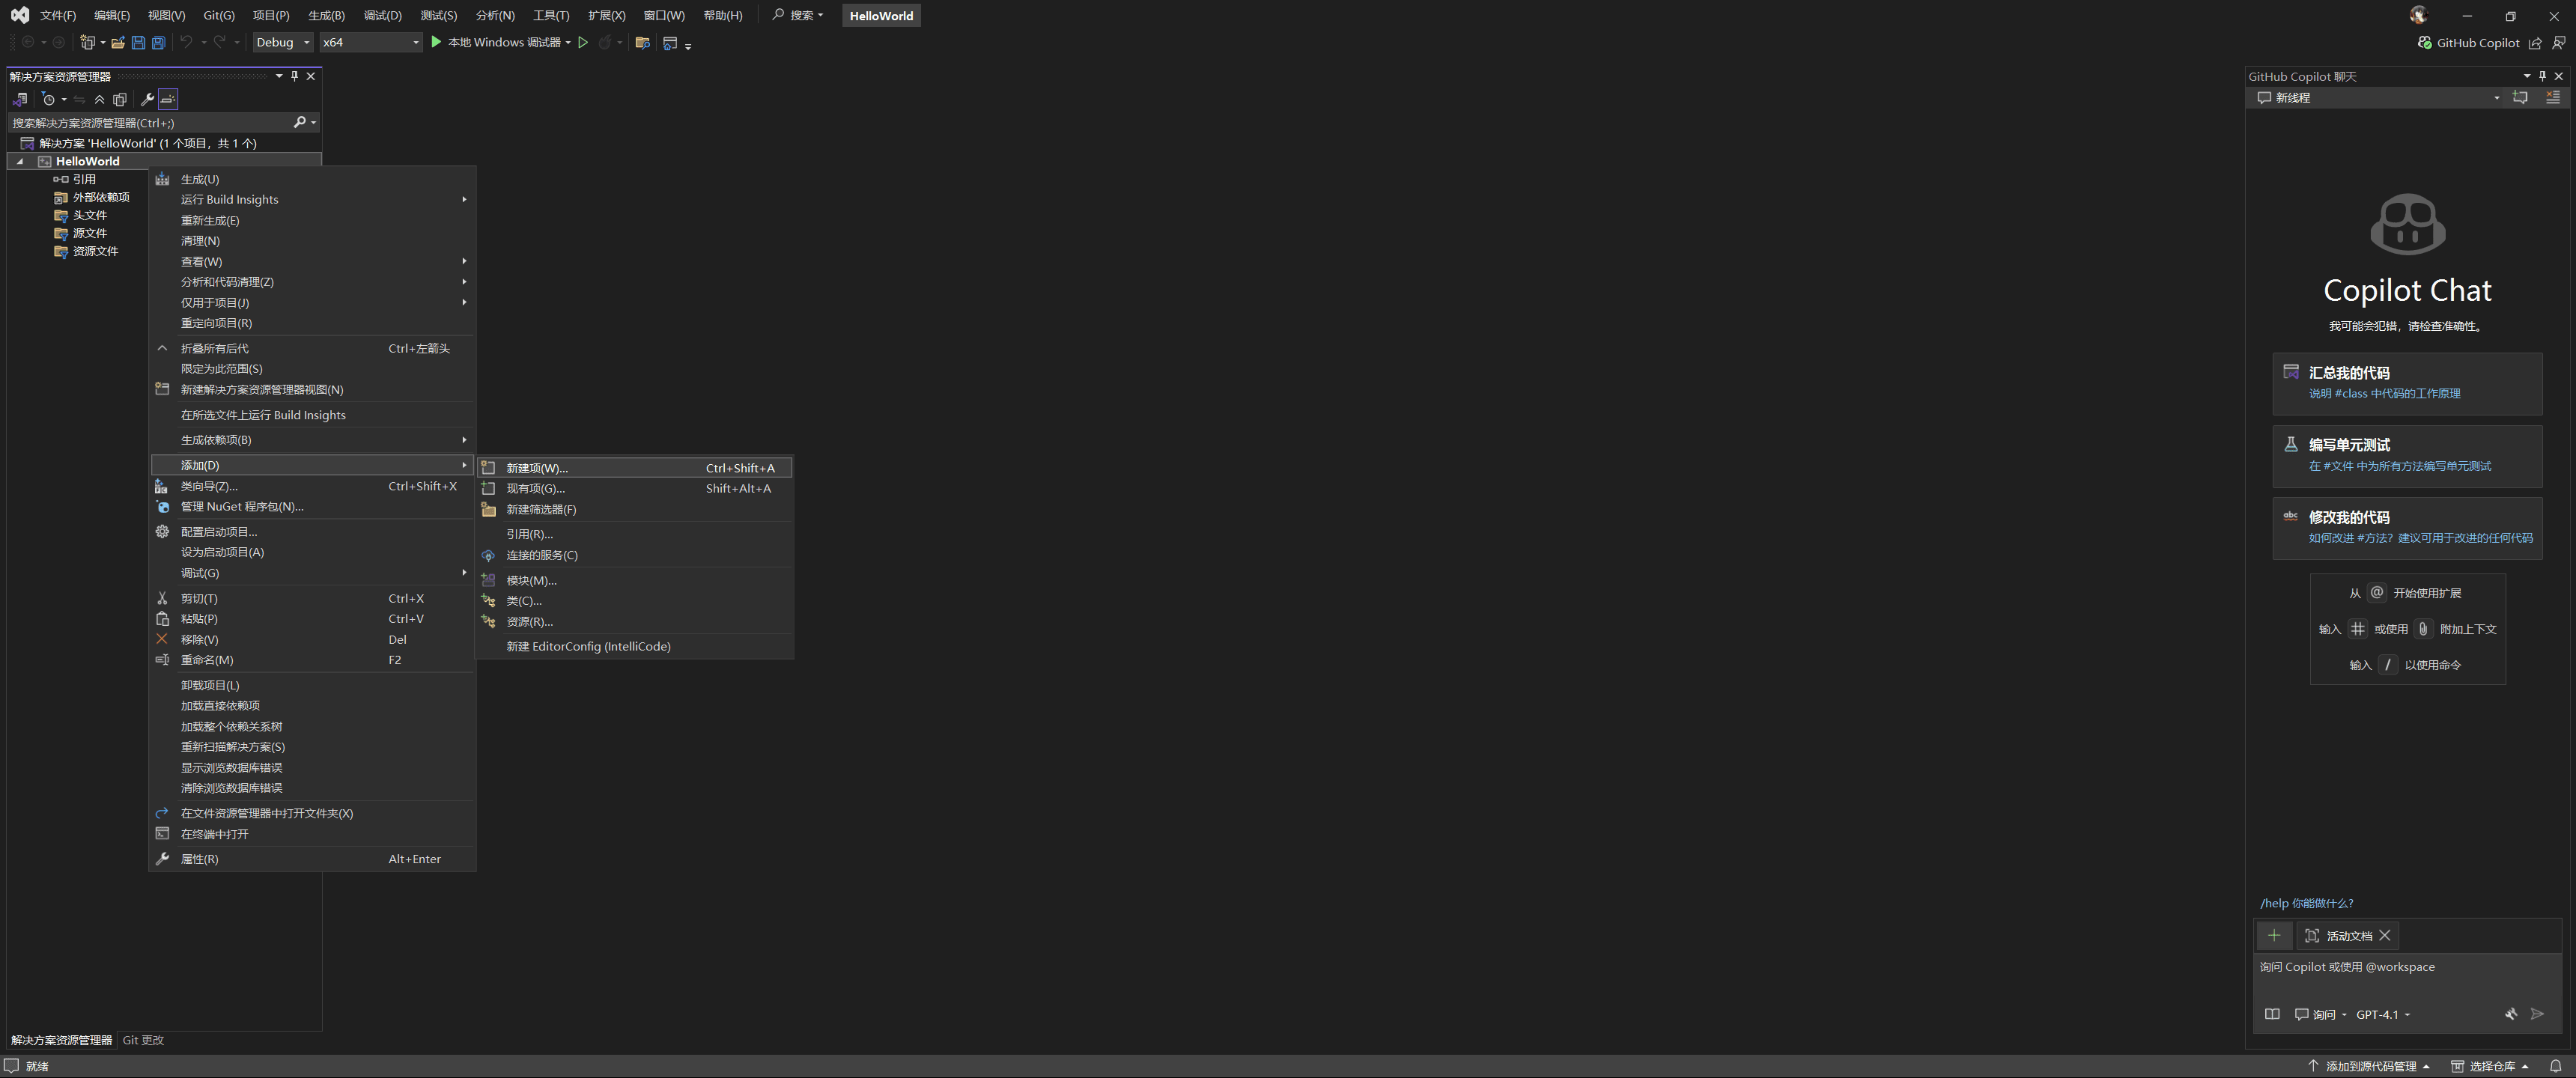Click the 汇总我的代码 suggestion card
The image size is (2576, 1078).
2406,383
